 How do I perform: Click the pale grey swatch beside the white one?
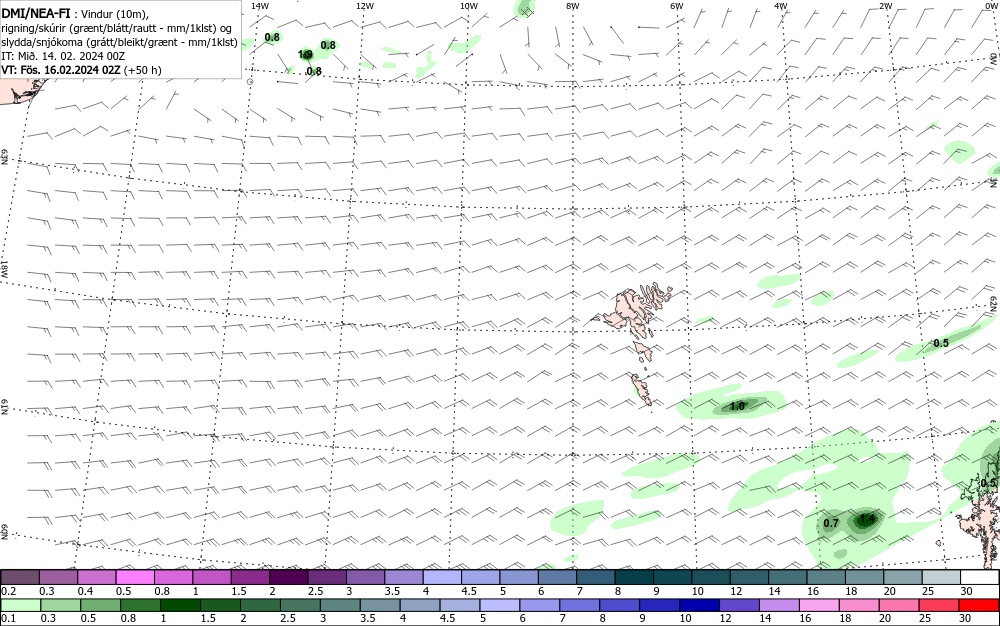(x=941, y=577)
